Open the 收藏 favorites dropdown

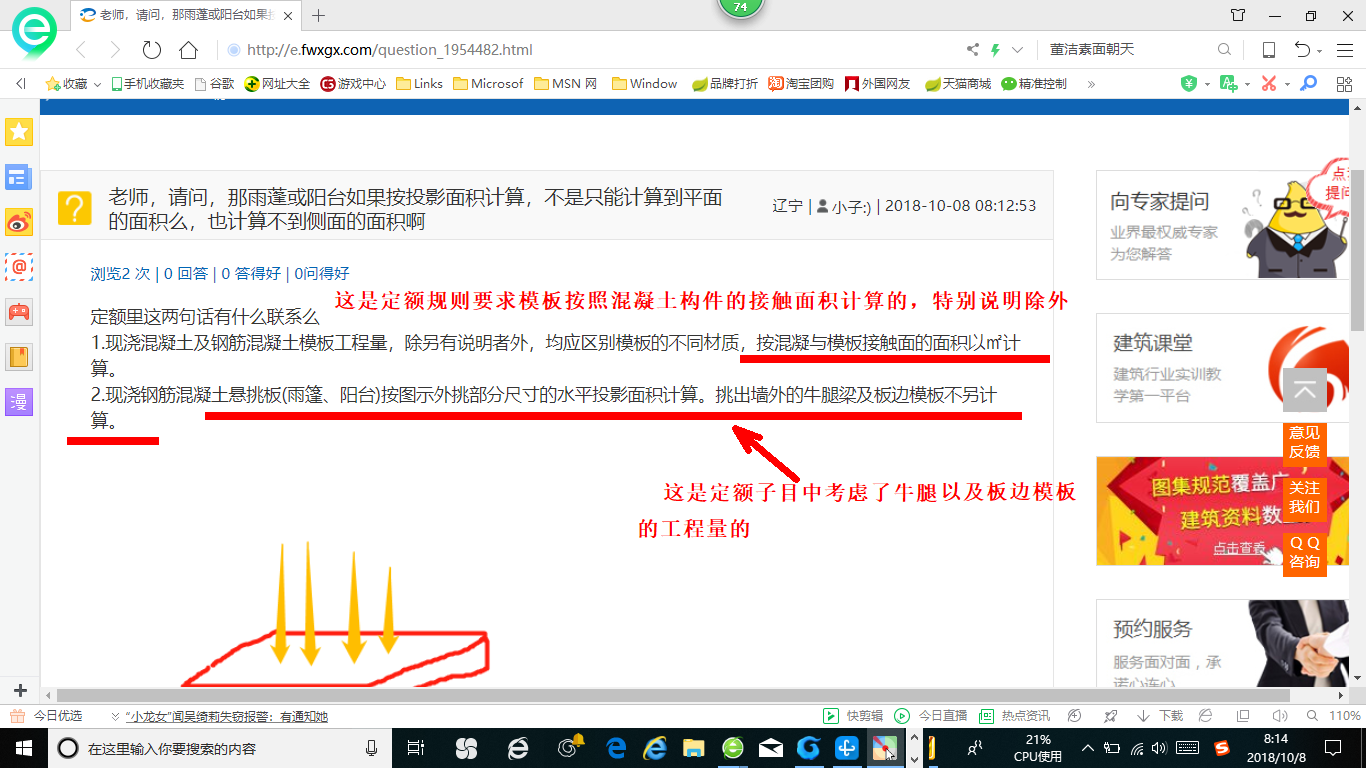pyautogui.click(x=73, y=84)
